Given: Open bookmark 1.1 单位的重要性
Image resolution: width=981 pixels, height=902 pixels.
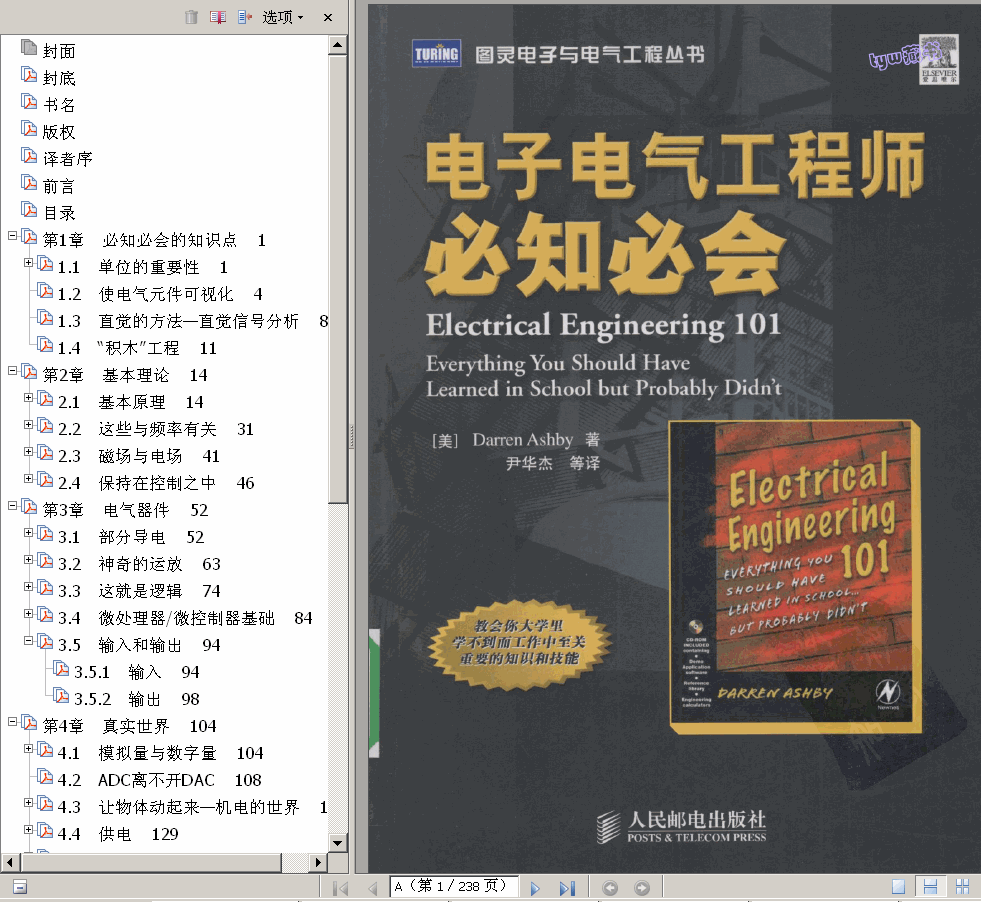Looking at the screenshot, I should (x=143, y=267).
